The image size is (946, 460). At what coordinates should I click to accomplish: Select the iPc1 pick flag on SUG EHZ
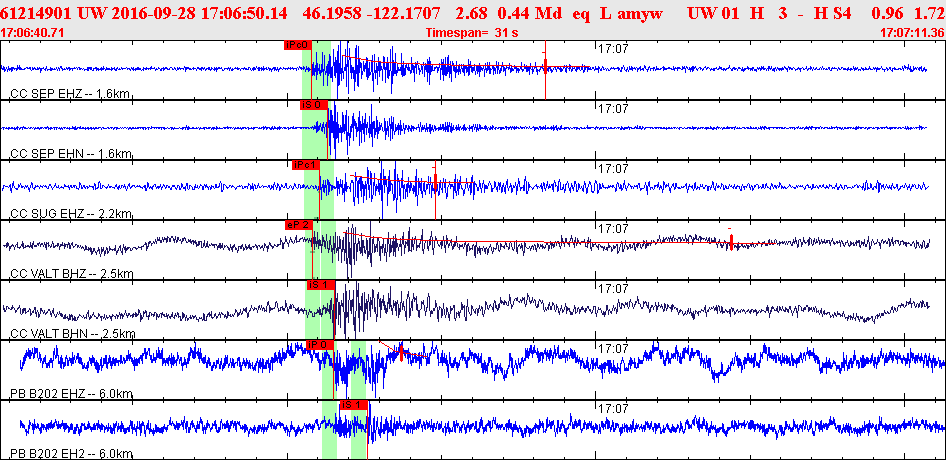(x=306, y=165)
